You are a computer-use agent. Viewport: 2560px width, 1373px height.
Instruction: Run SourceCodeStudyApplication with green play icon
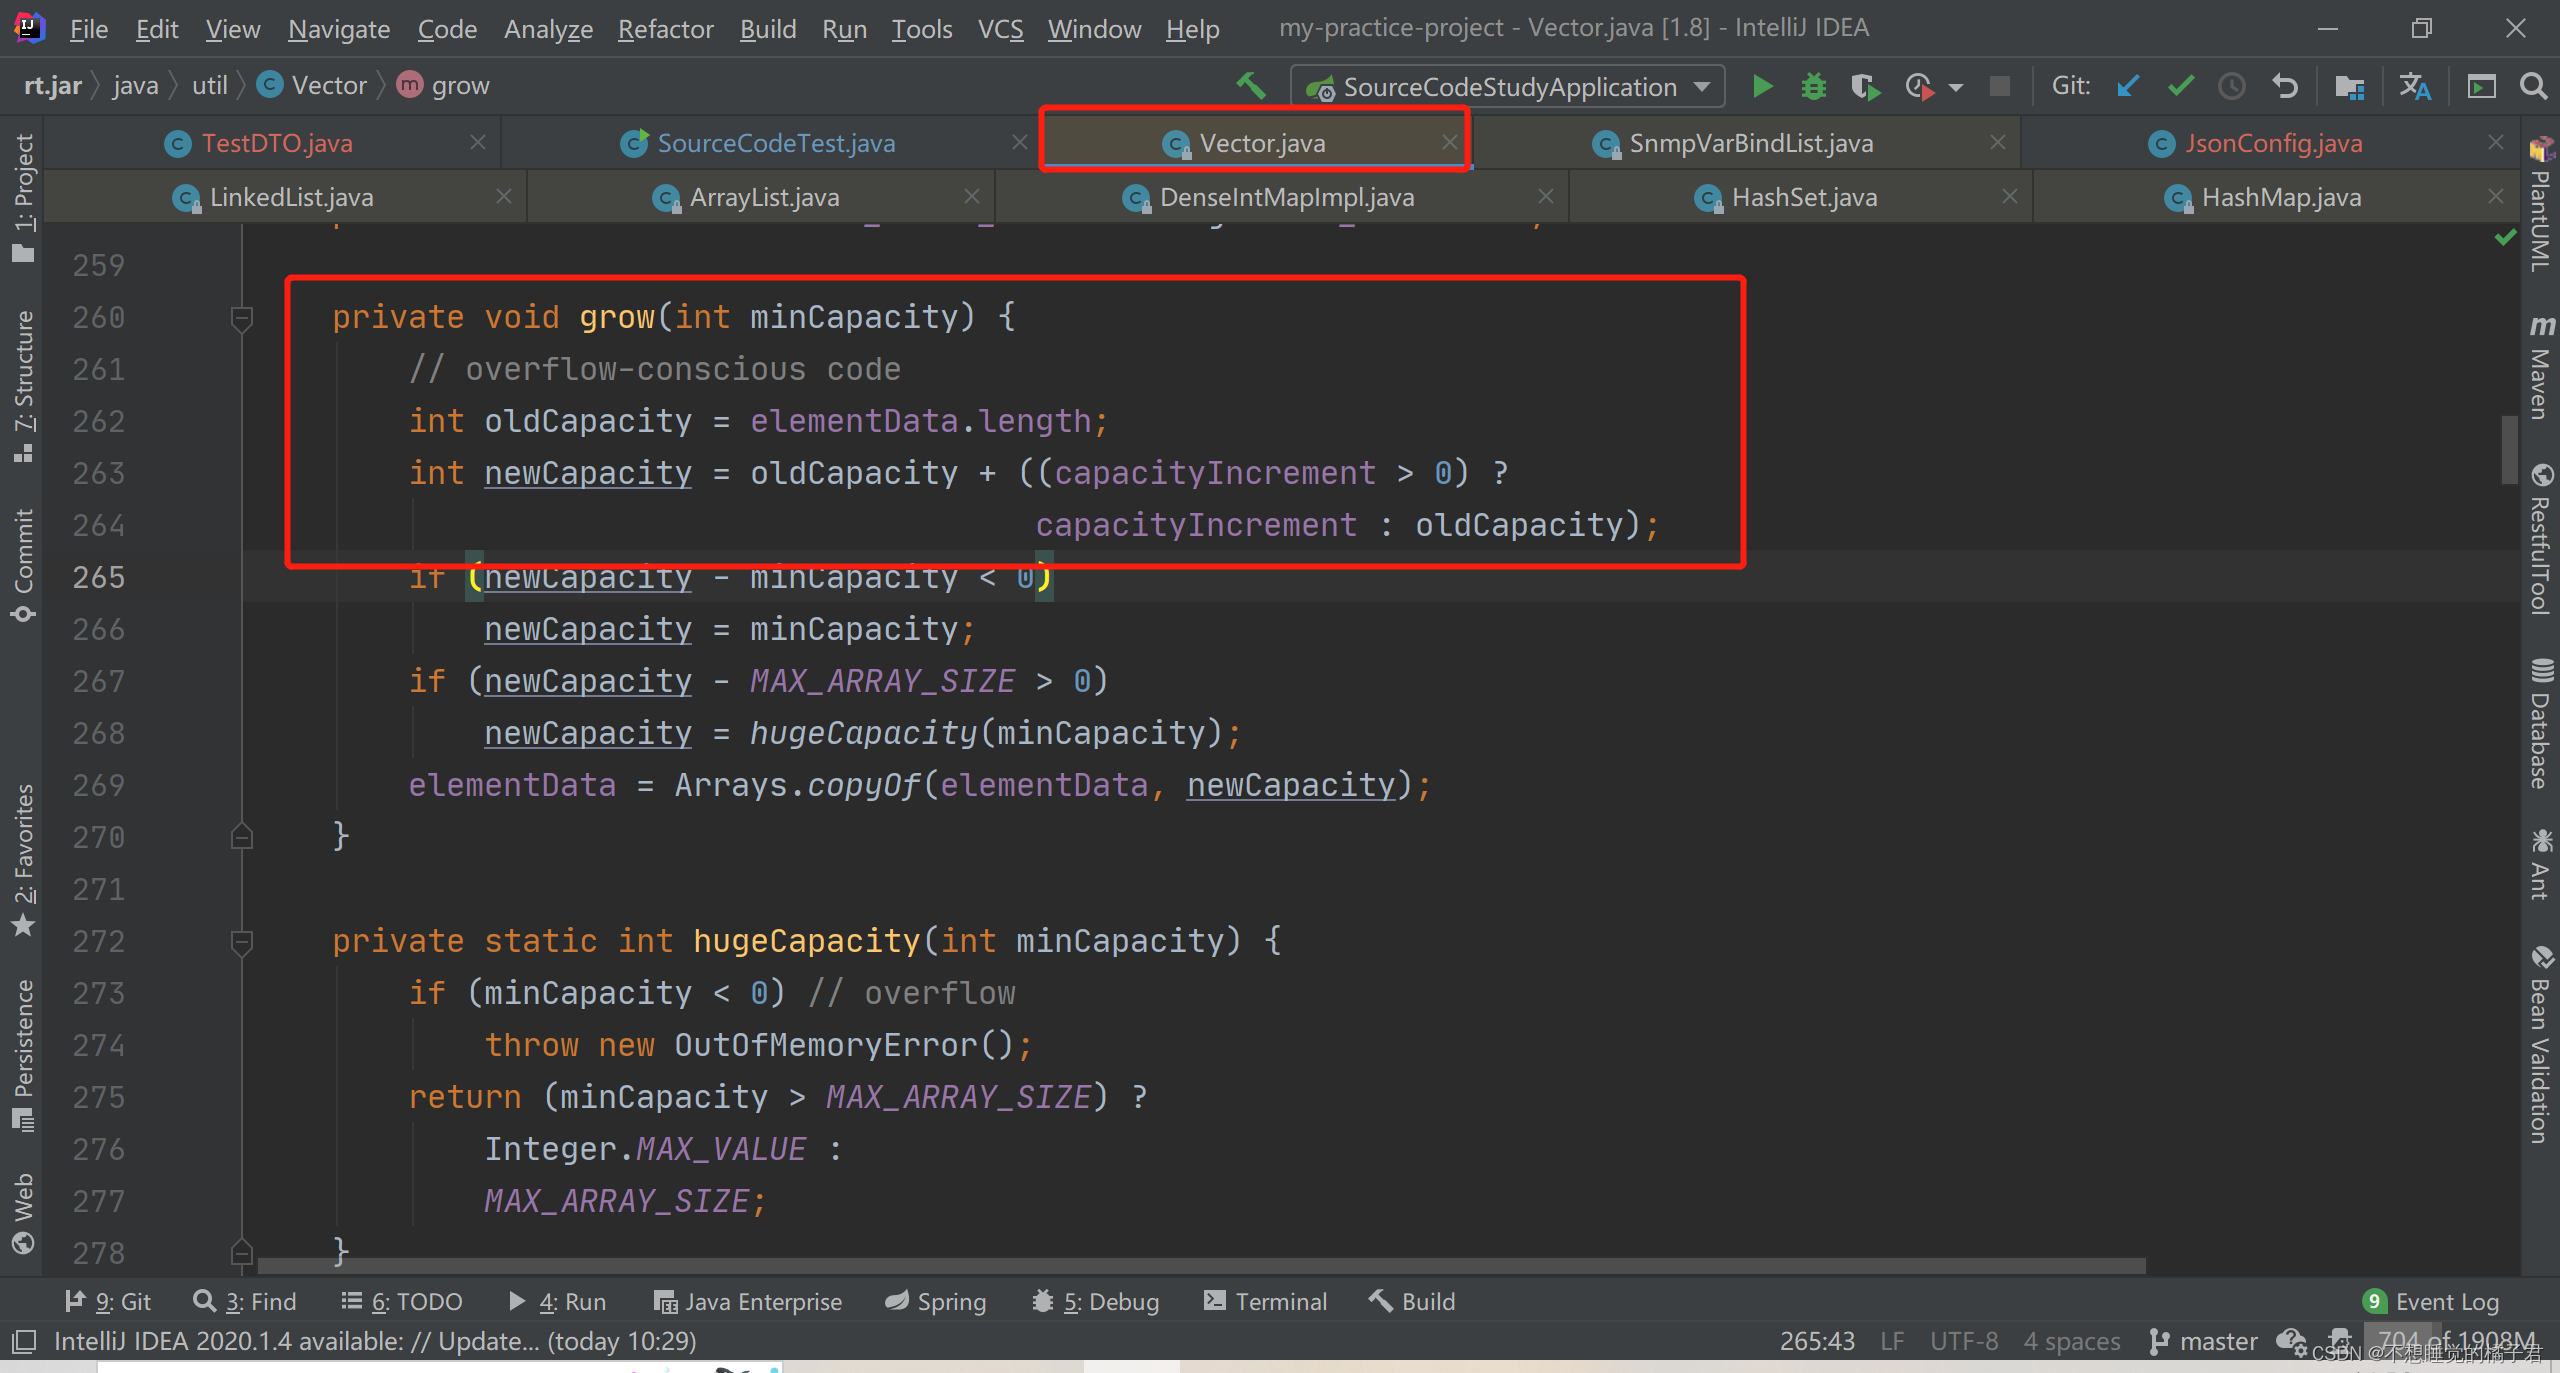point(1762,87)
